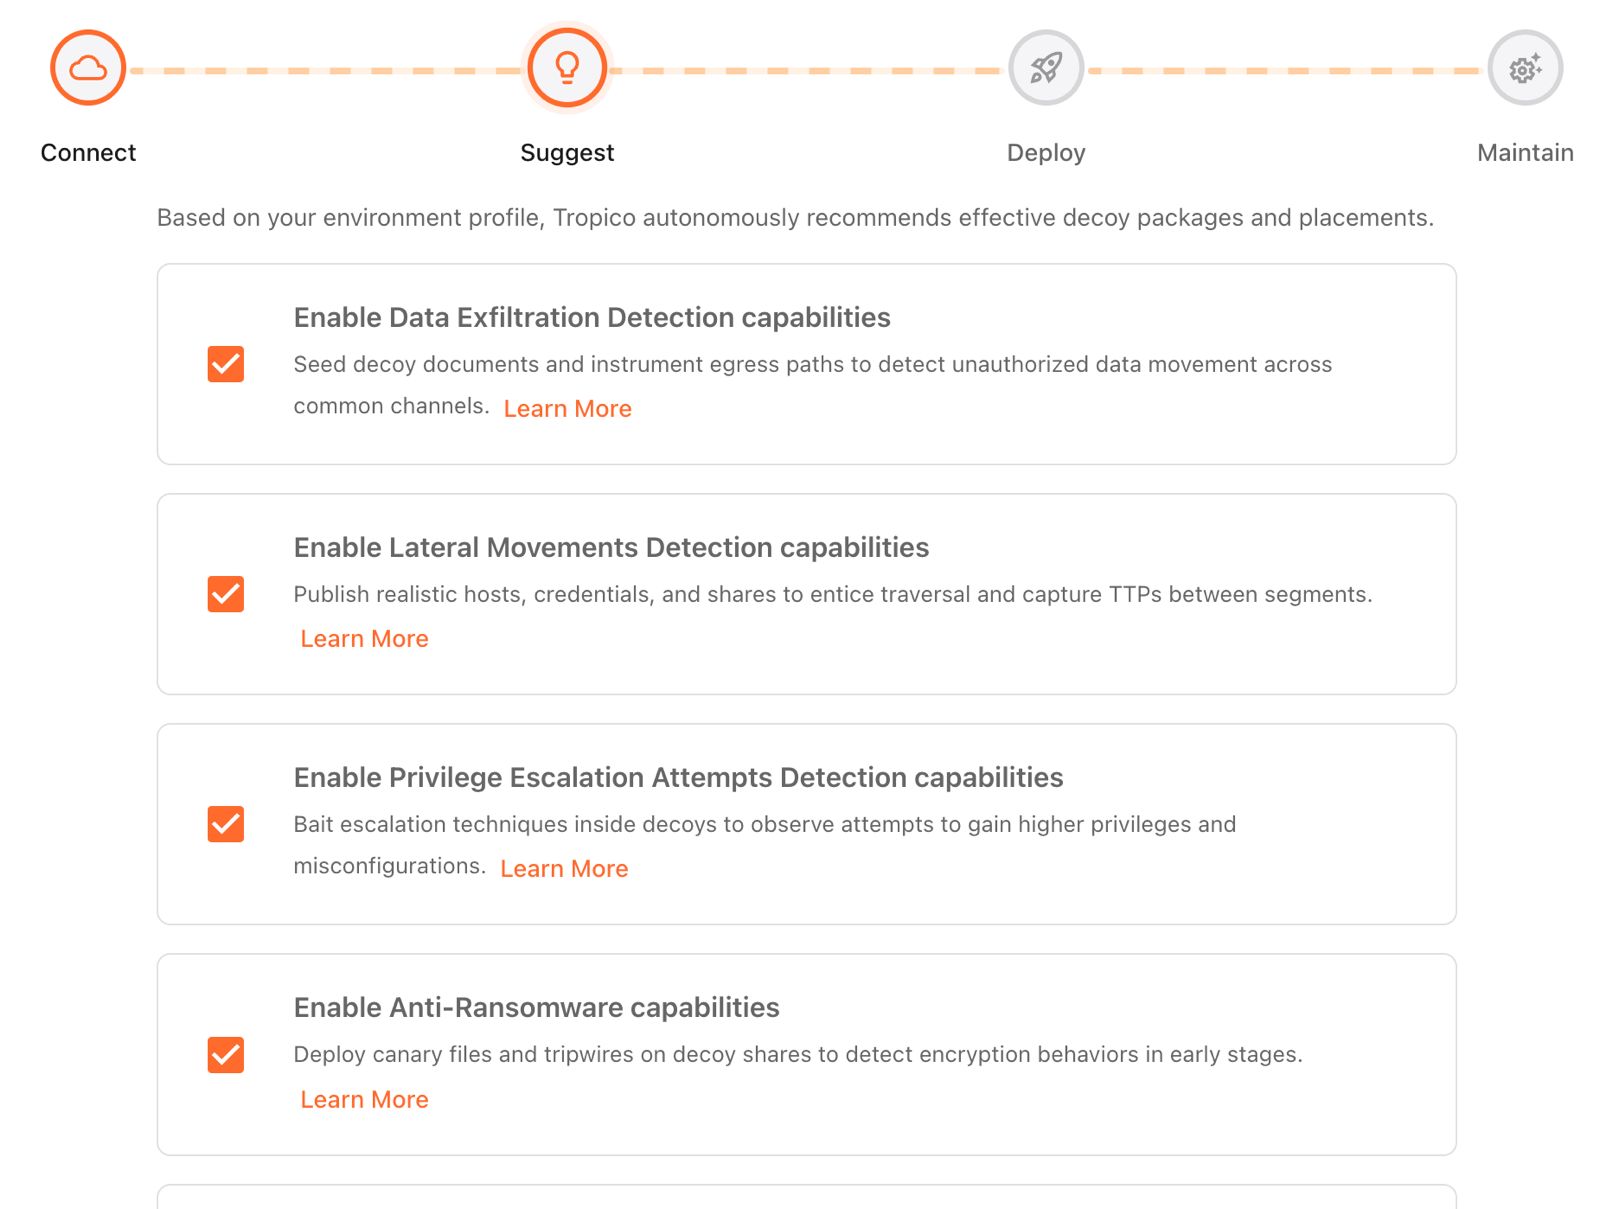
Task: Disable Privilege Escalation Attempts Detection checkbox
Action: 226,824
